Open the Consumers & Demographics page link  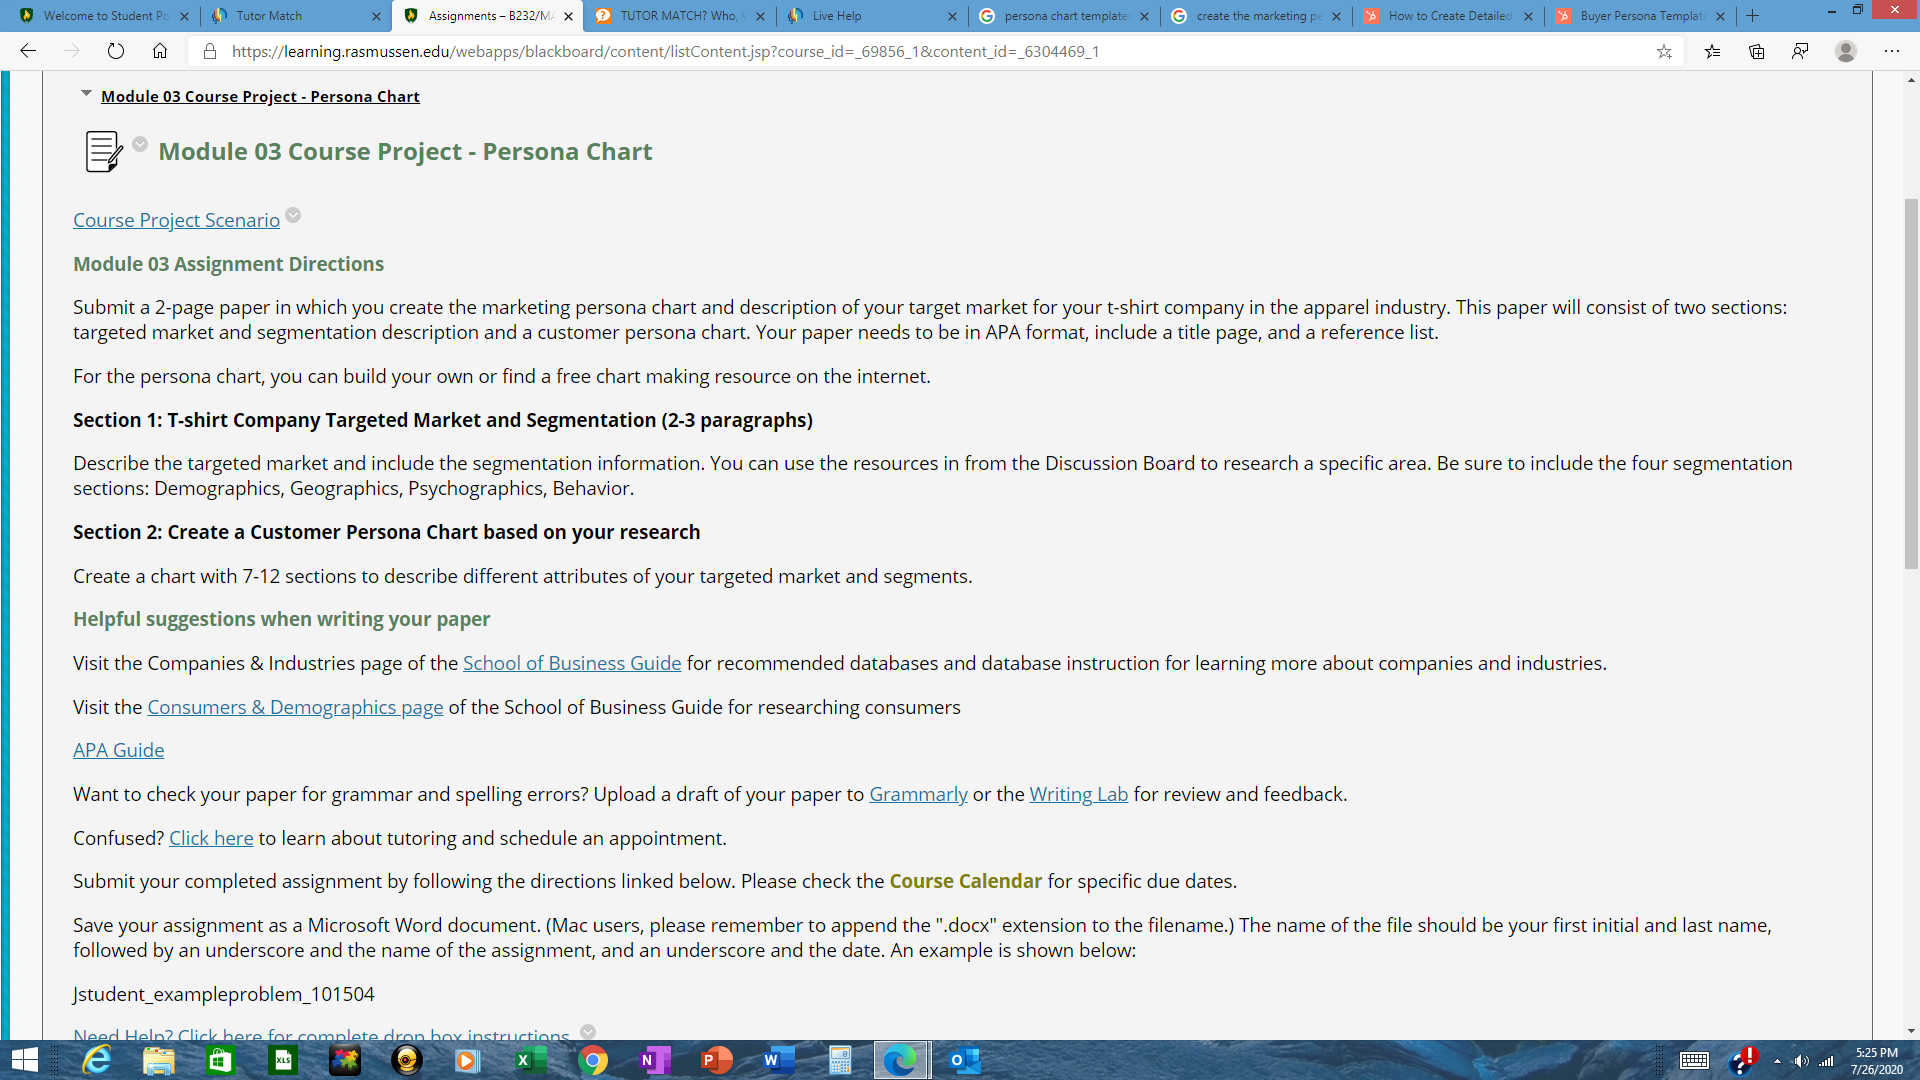pos(295,708)
